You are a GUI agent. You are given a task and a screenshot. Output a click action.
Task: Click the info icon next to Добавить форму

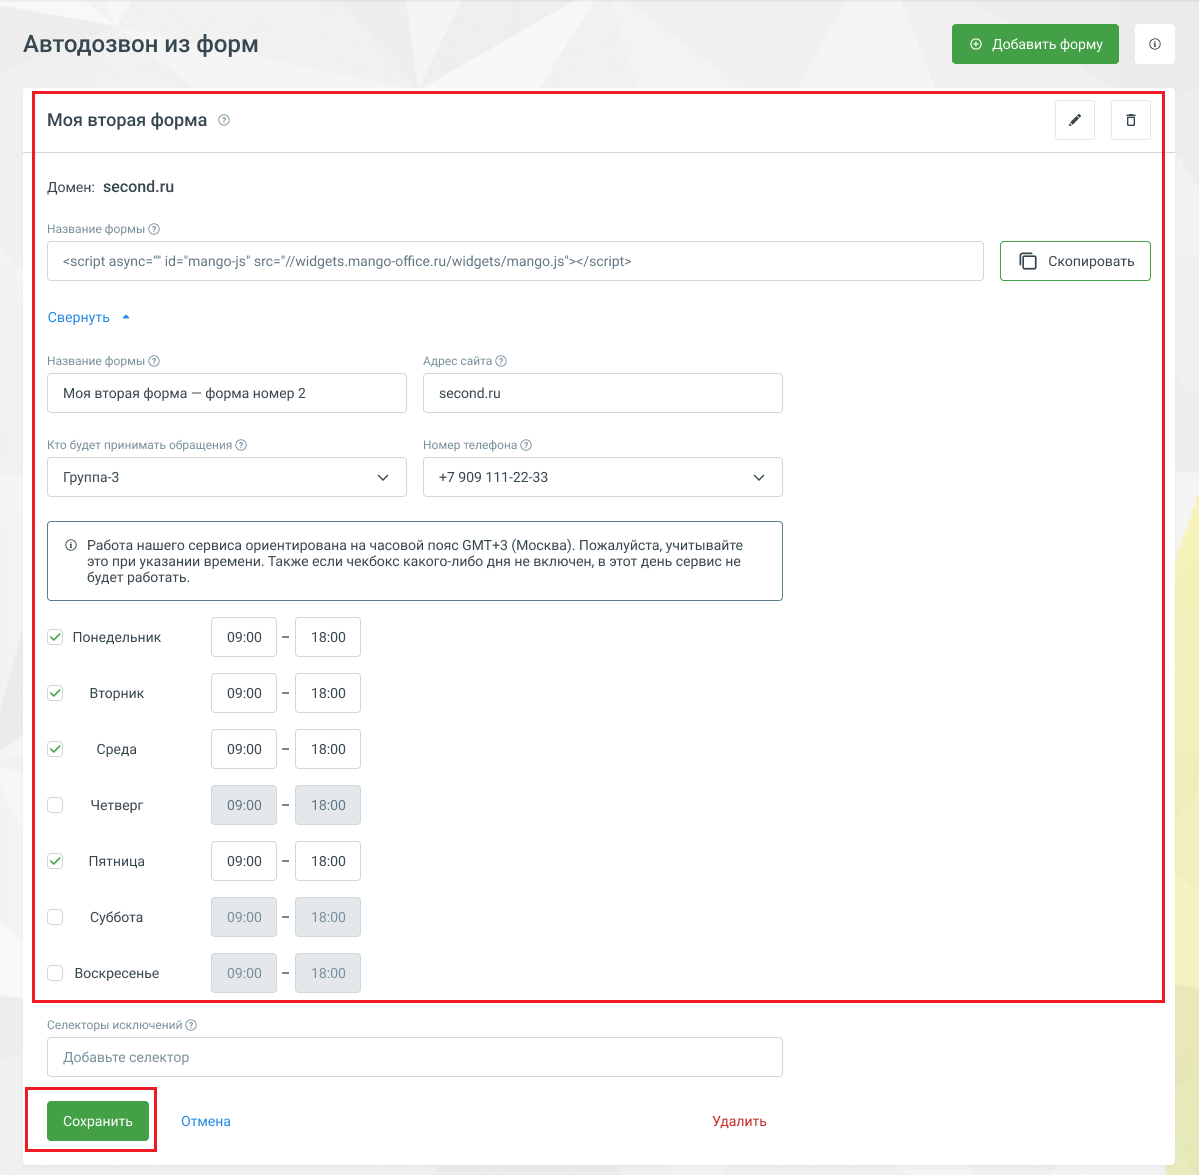(1155, 44)
